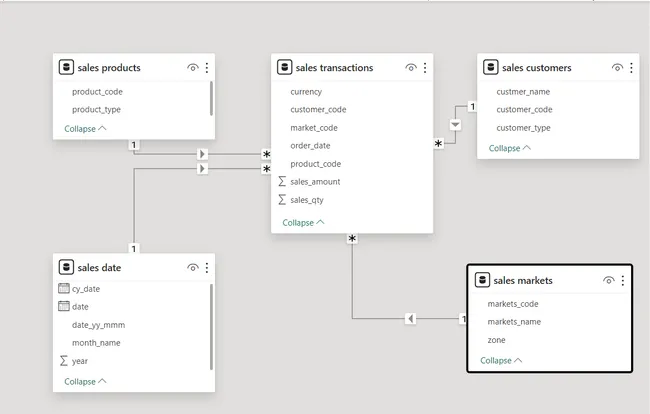This screenshot has width=650, height=414.
Task: Select markets_name field in sales markets
Action: (514, 322)
